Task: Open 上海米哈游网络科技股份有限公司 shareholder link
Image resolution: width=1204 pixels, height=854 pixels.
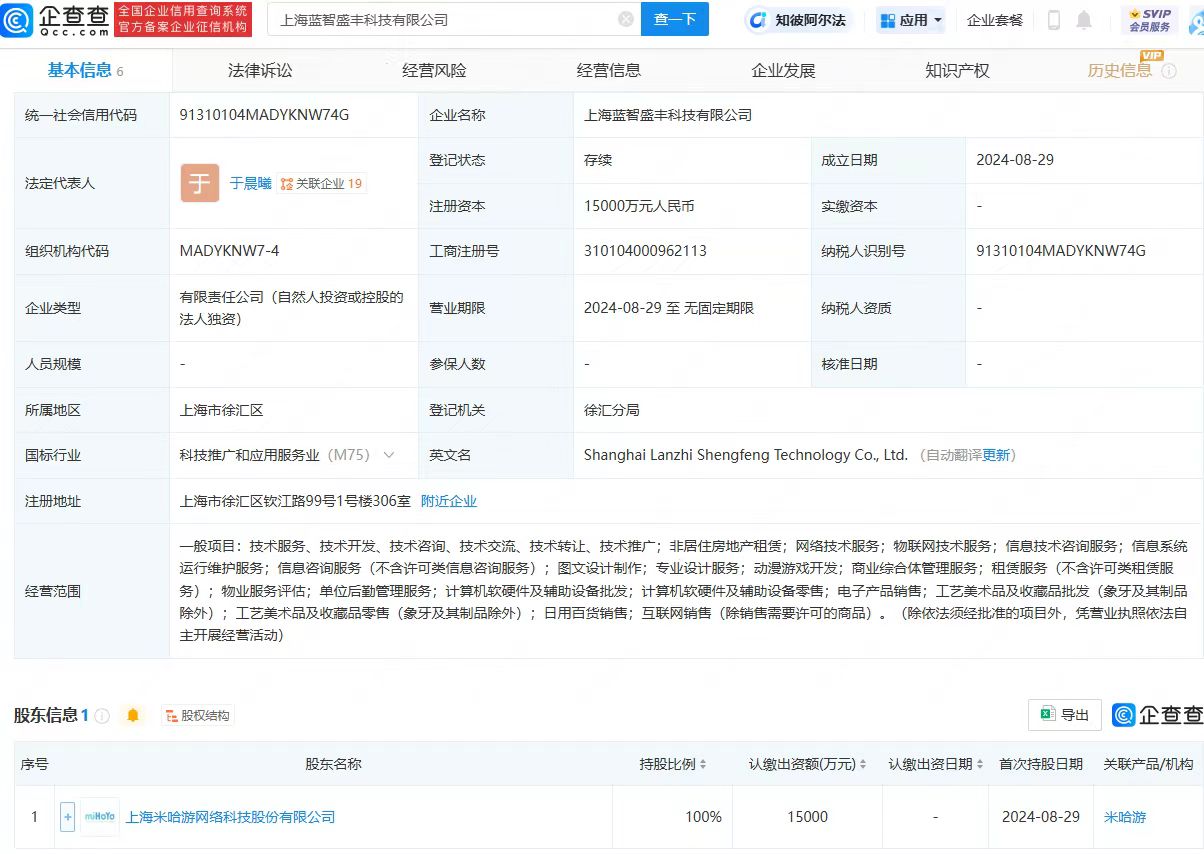Action: pyautogui.click(x=230, y=817)
